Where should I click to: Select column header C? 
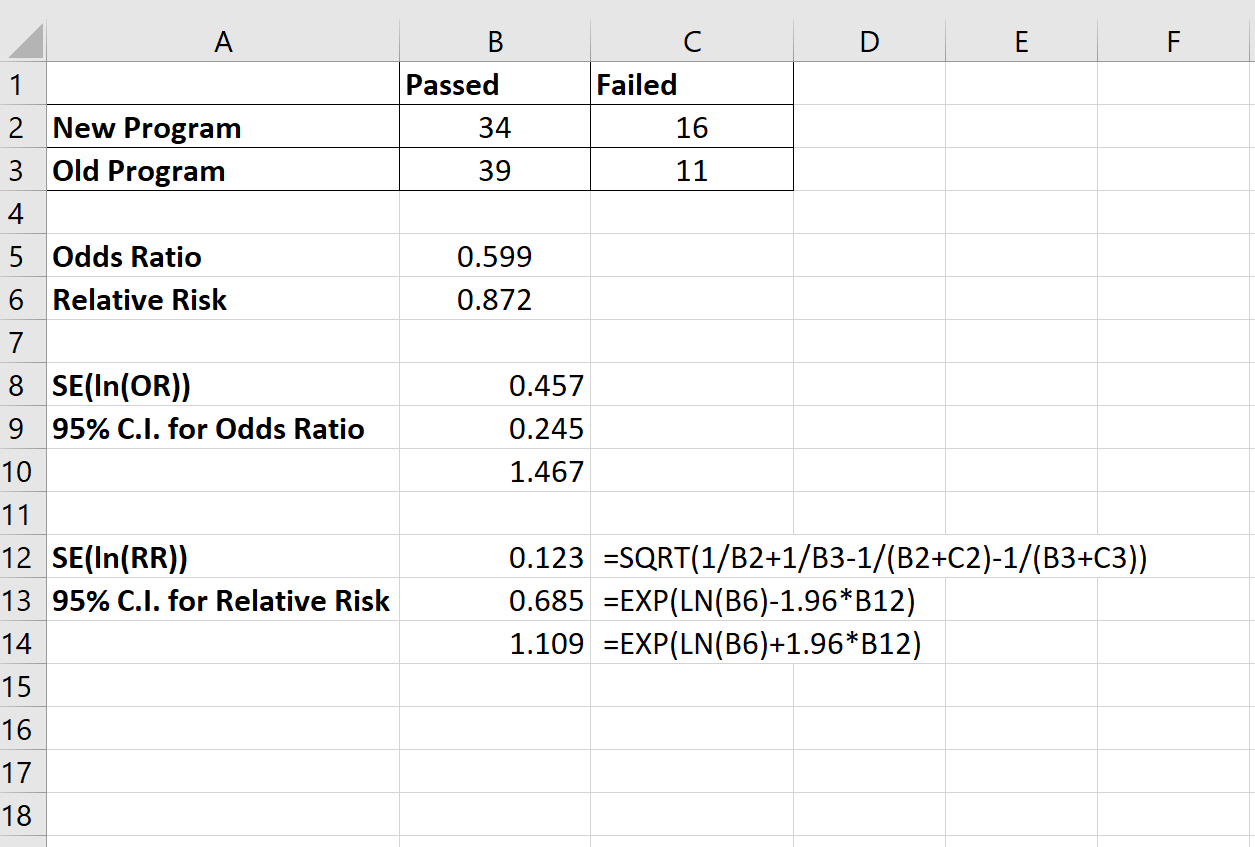pos(691,40)
